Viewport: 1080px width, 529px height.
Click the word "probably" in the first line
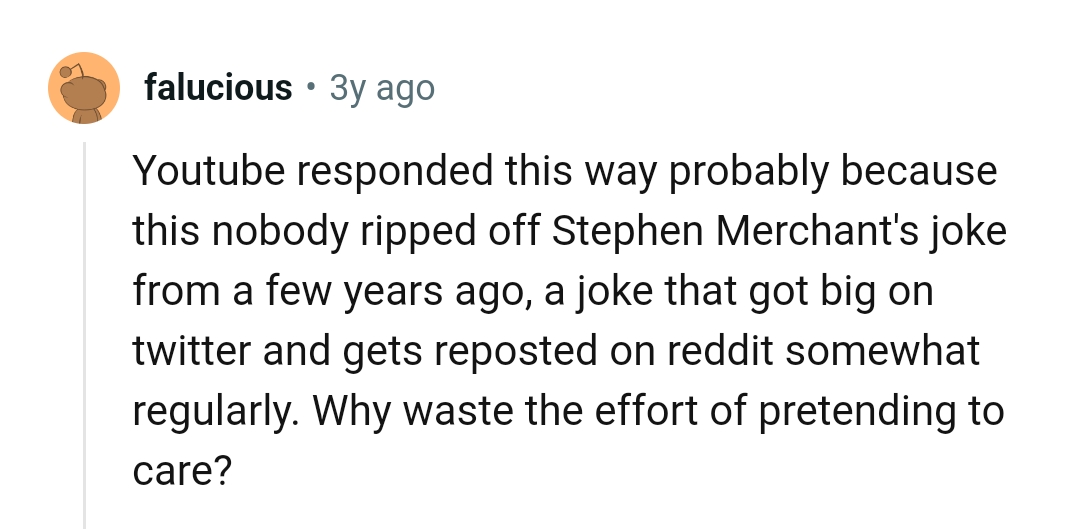748,171
